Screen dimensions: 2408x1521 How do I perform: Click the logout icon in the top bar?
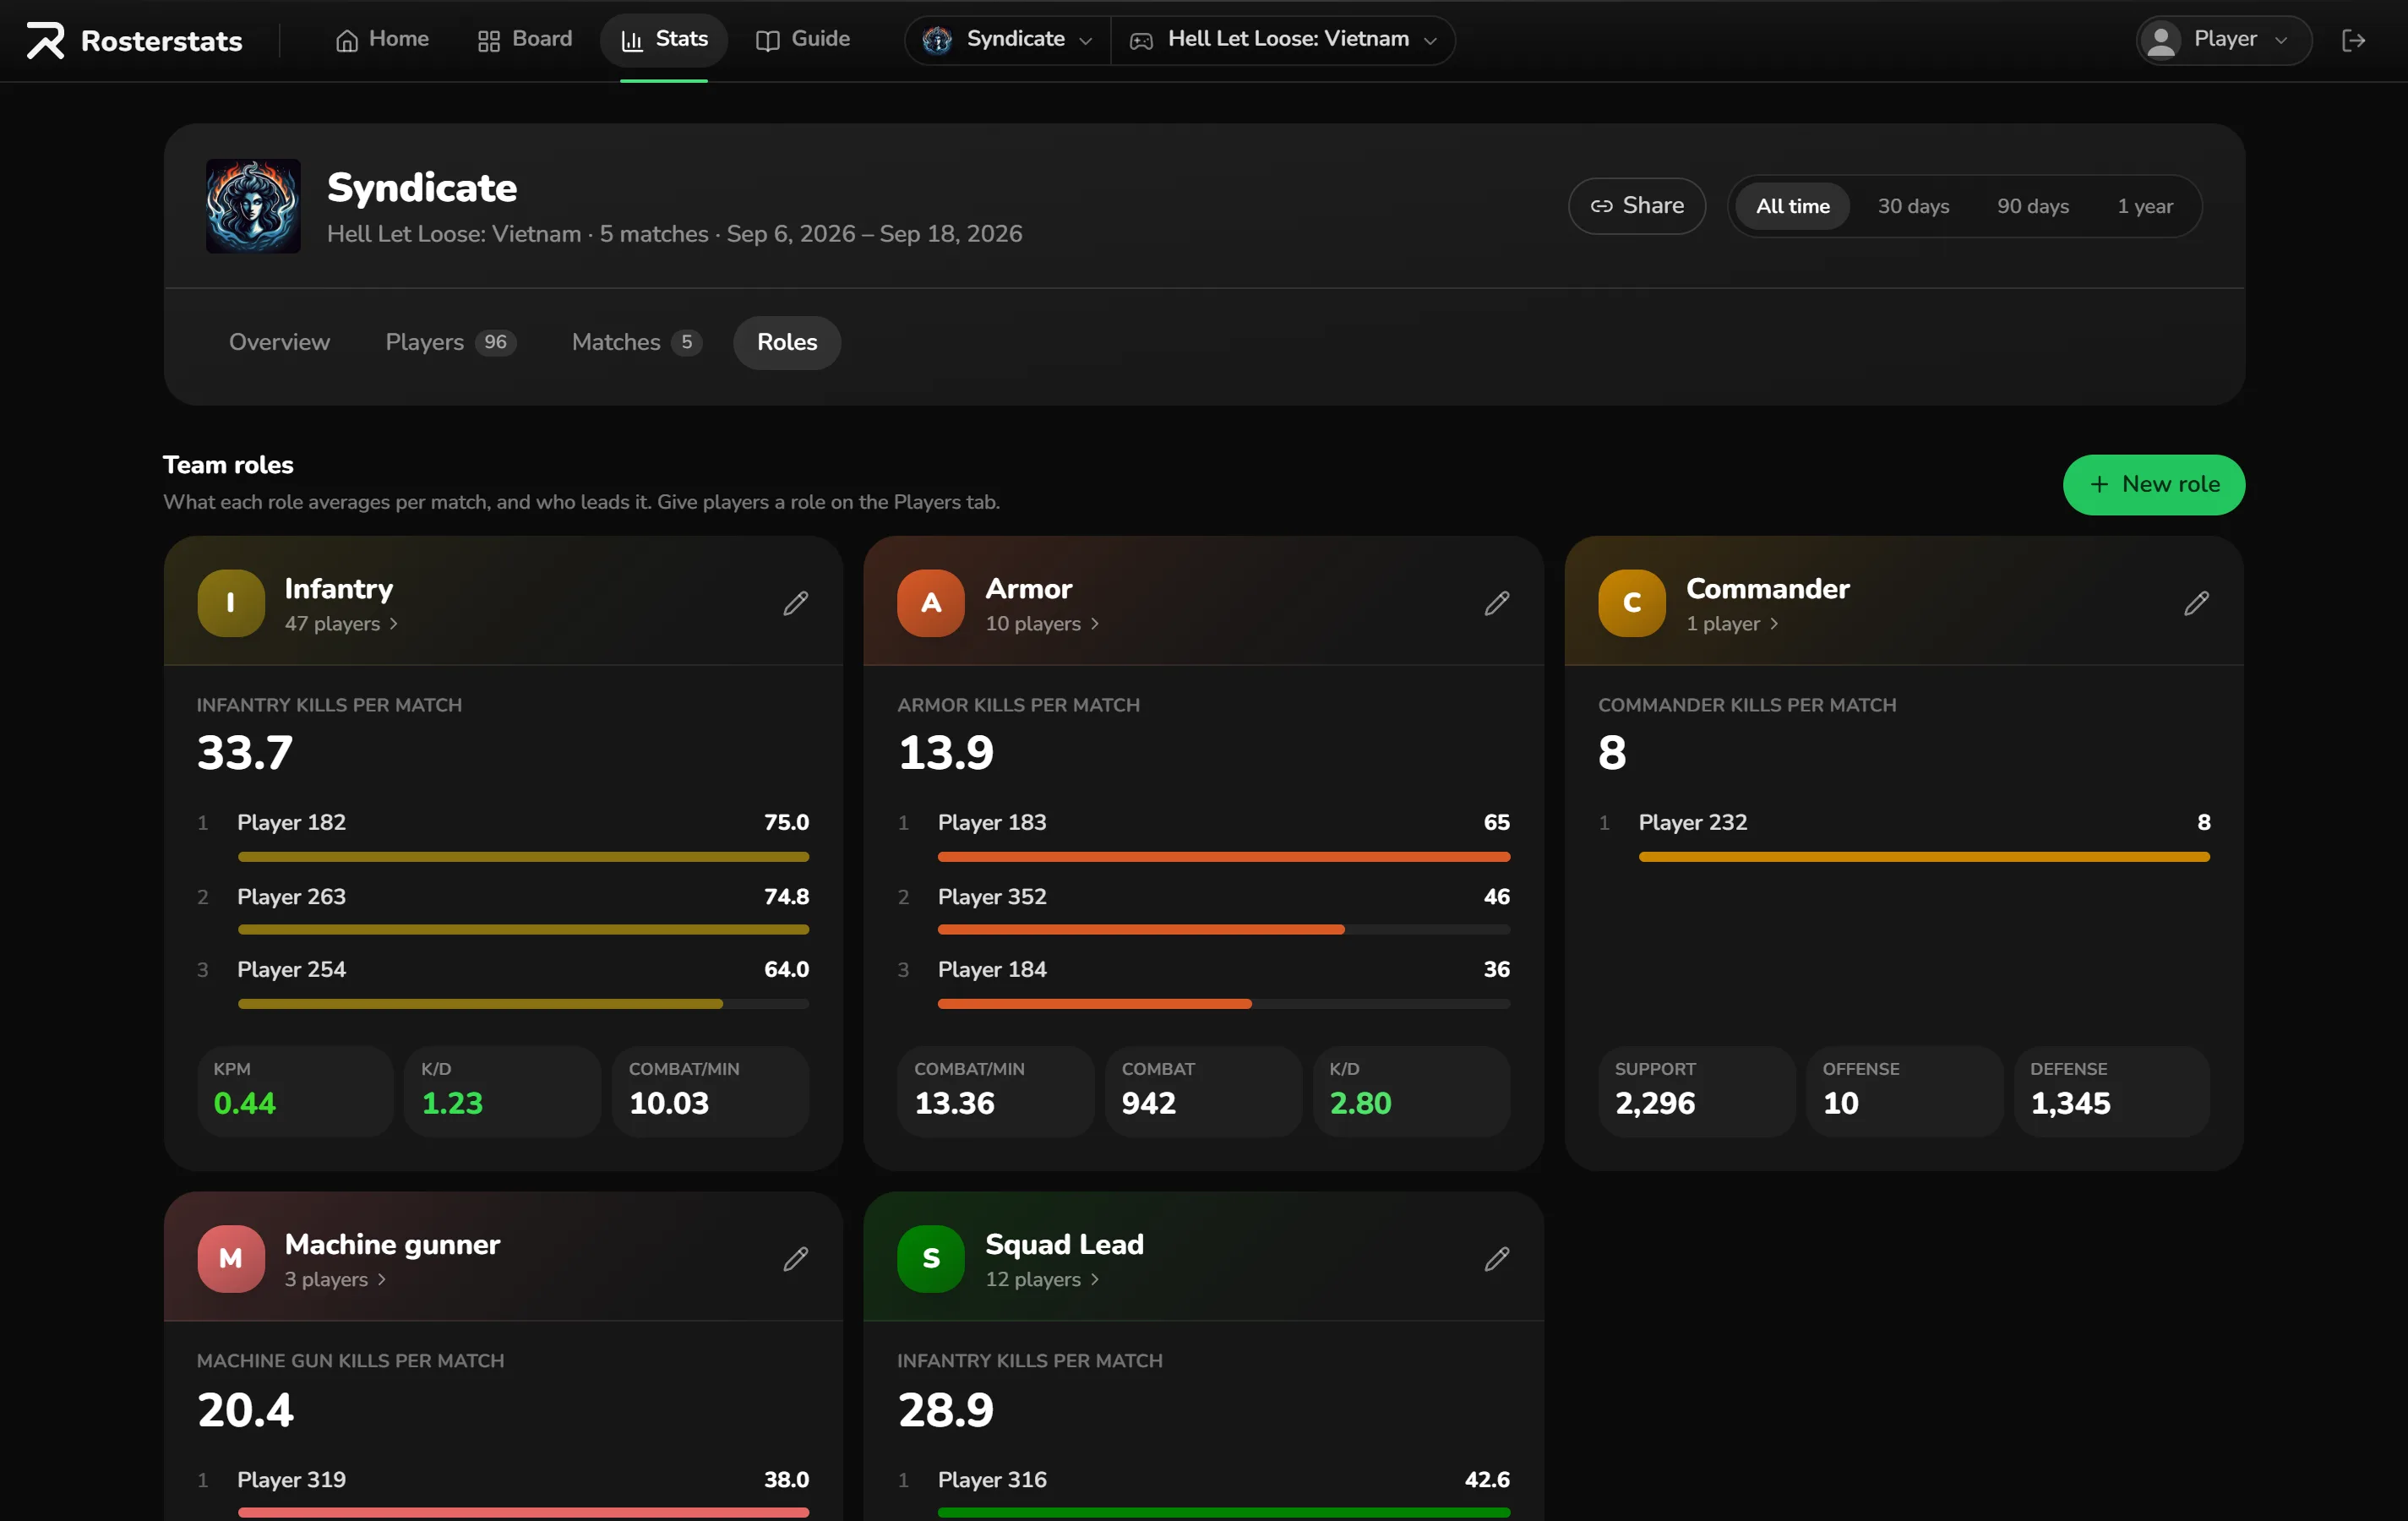[2353, 40]
